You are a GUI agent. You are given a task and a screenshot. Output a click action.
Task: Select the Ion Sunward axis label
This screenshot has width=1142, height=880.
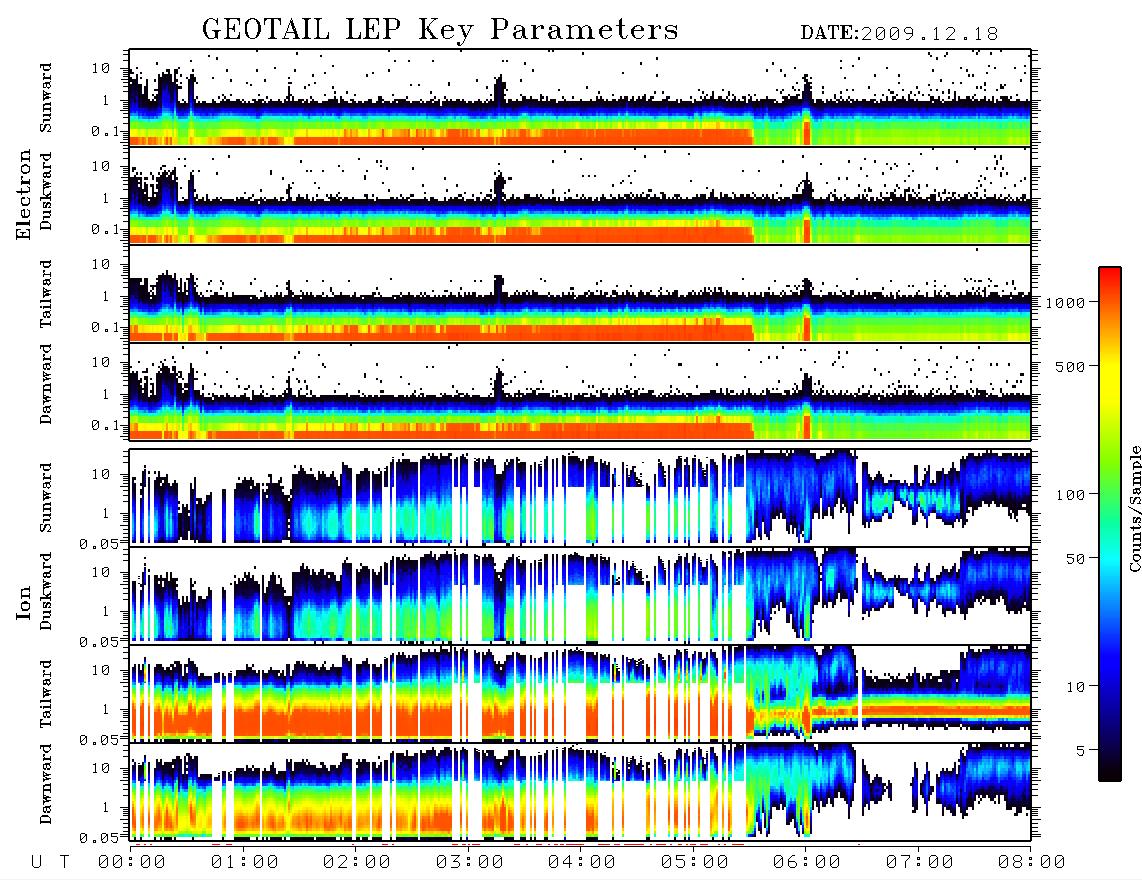click(x=46, y=497)
